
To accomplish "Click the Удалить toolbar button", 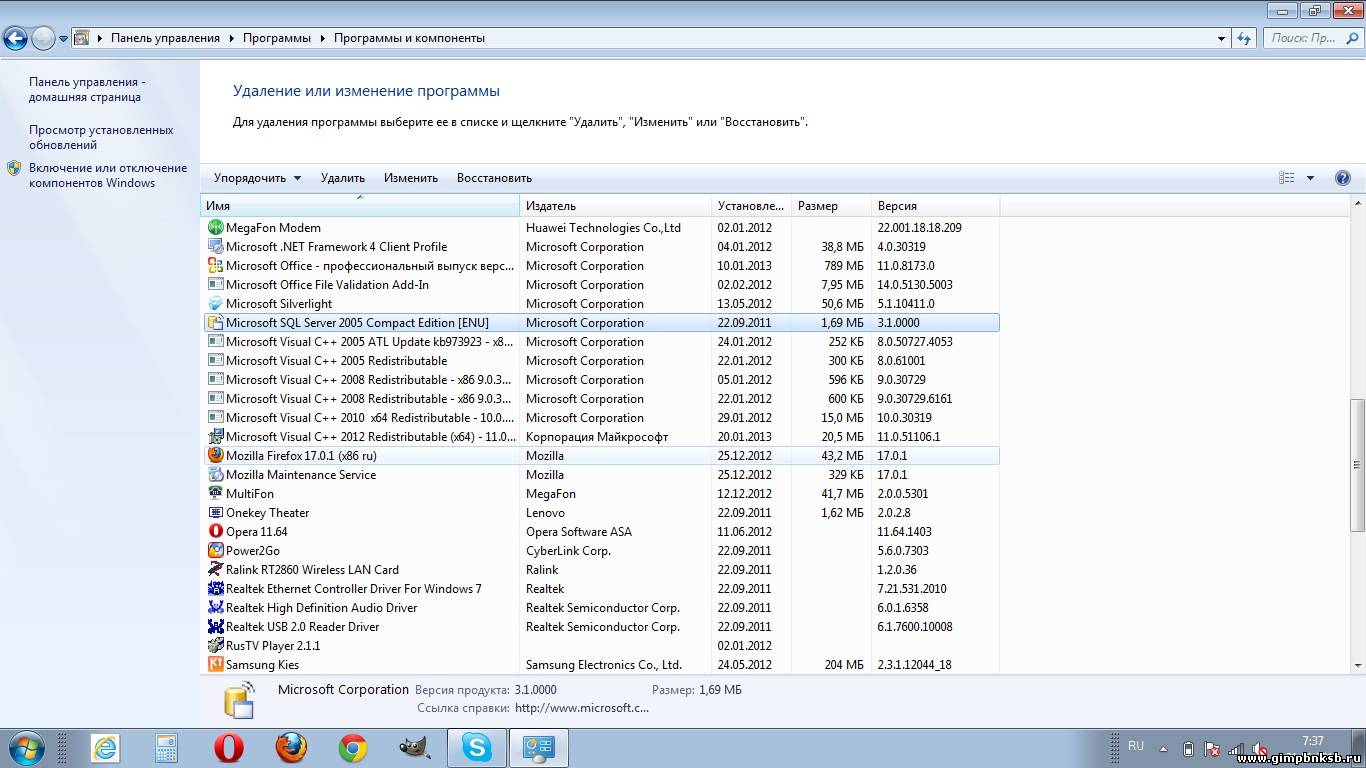I will 343,178.
